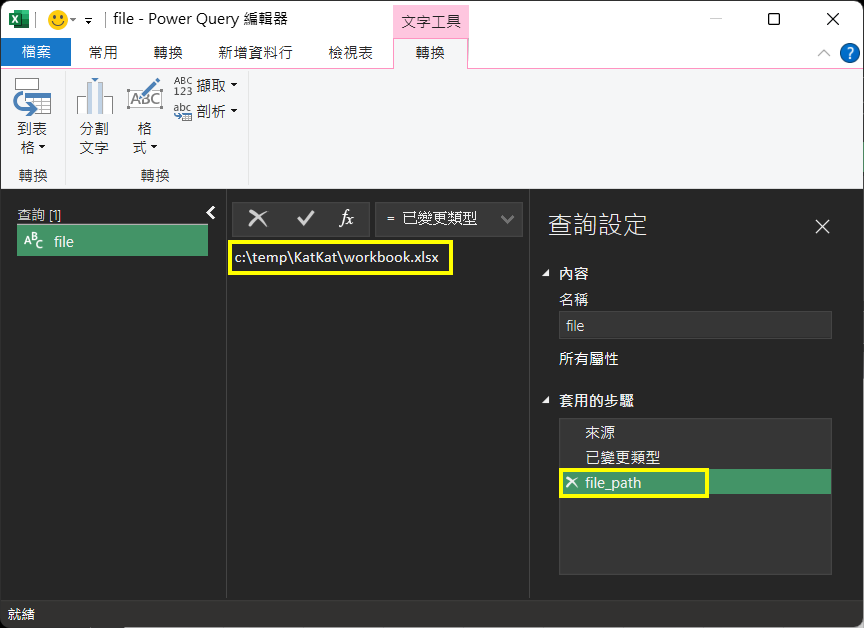Click the 到表格 convert-to-table icon
864x628 pixels.
coord(32,98)
